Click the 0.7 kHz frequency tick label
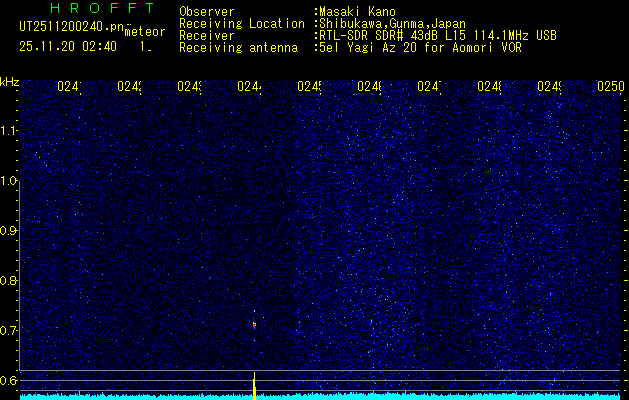The image size is (629, 400). [x=9, y=331]
